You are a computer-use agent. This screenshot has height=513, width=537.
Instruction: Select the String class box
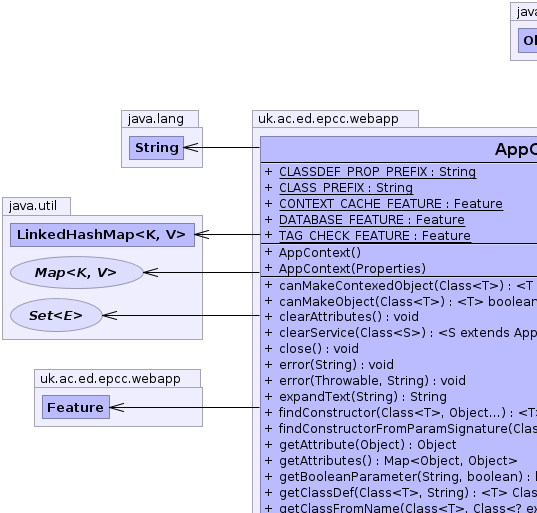coord(157,148)
